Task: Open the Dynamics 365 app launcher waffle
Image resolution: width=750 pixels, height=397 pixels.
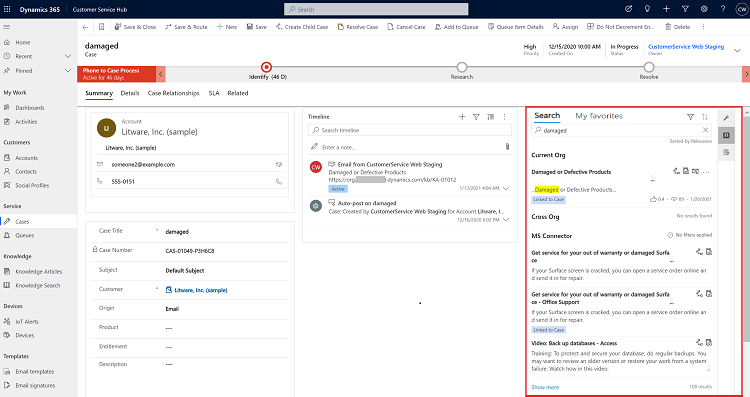Action: 7,9
